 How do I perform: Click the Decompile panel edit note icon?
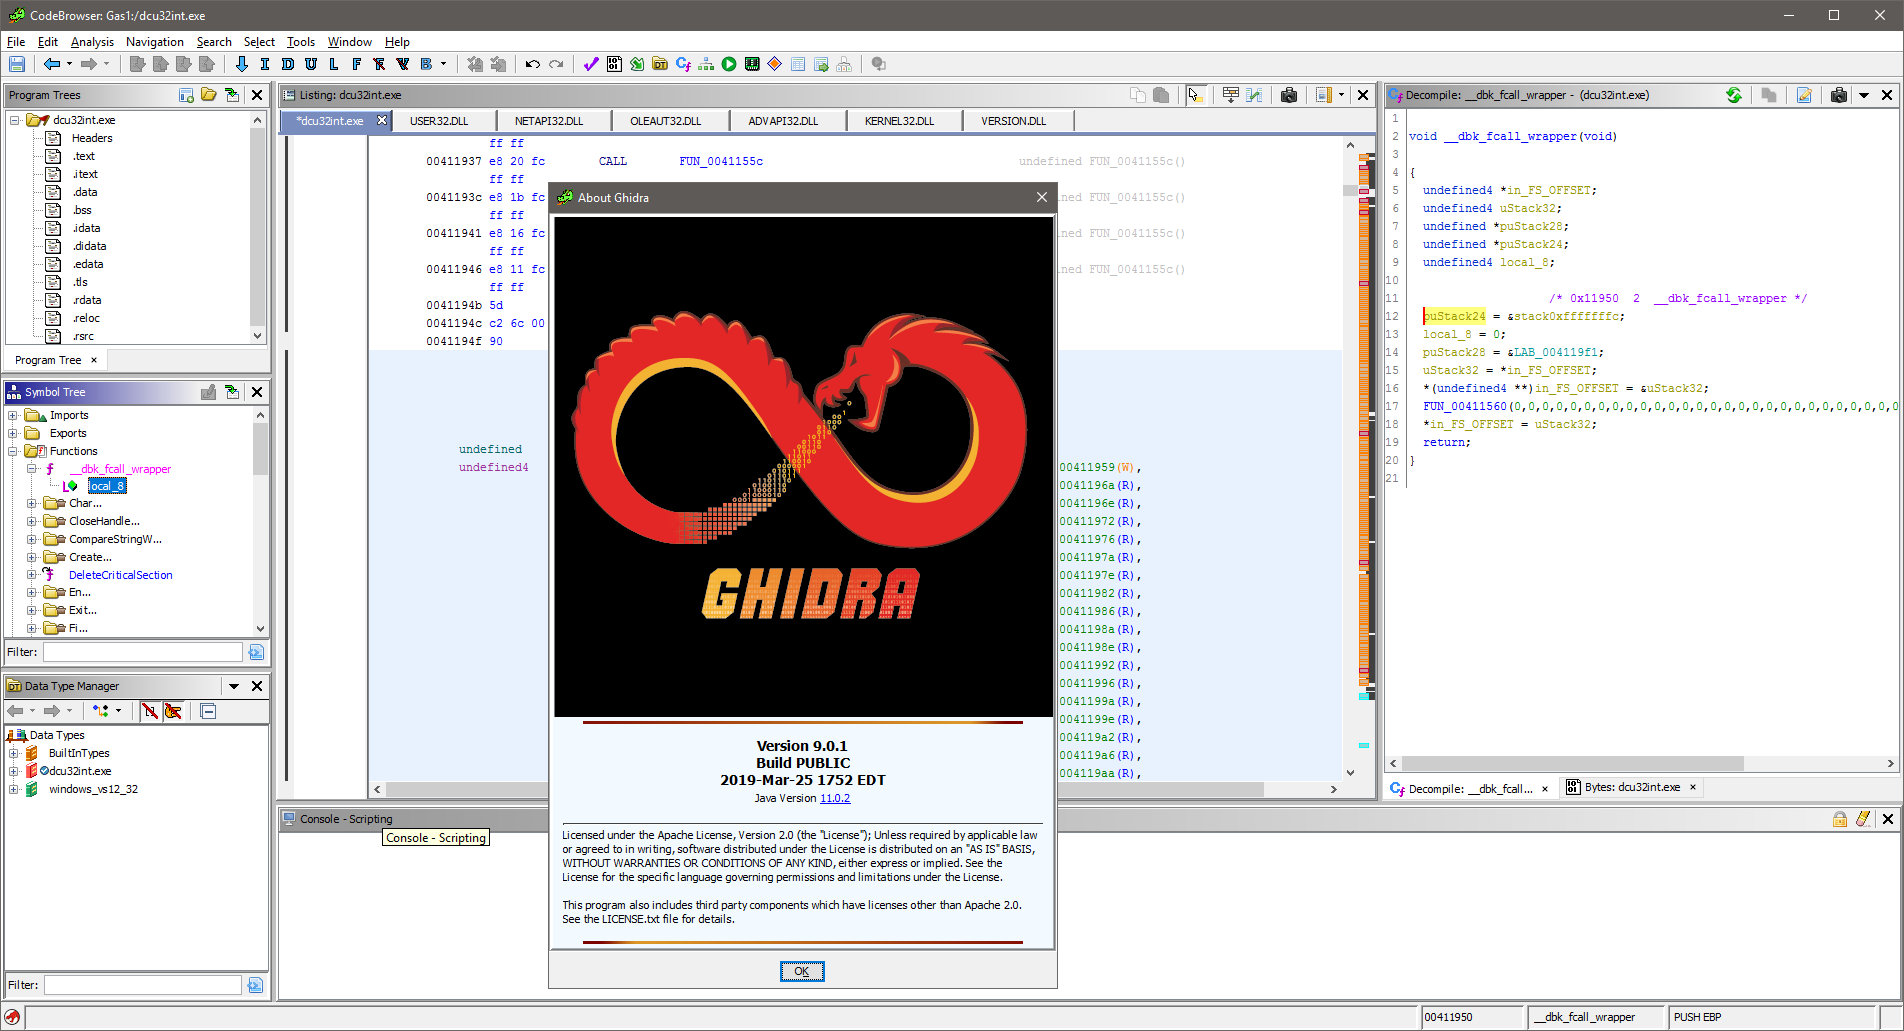pyautogui.click(x=1804, y=95)
